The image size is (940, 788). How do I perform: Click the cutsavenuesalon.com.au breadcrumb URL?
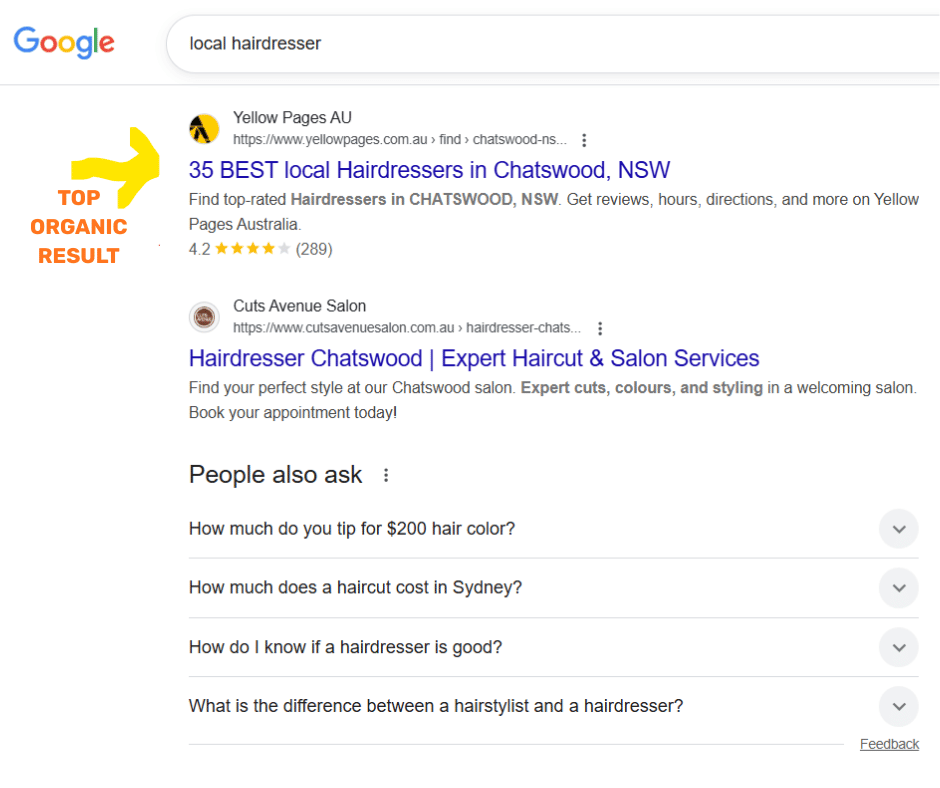[x=410, y=328]
